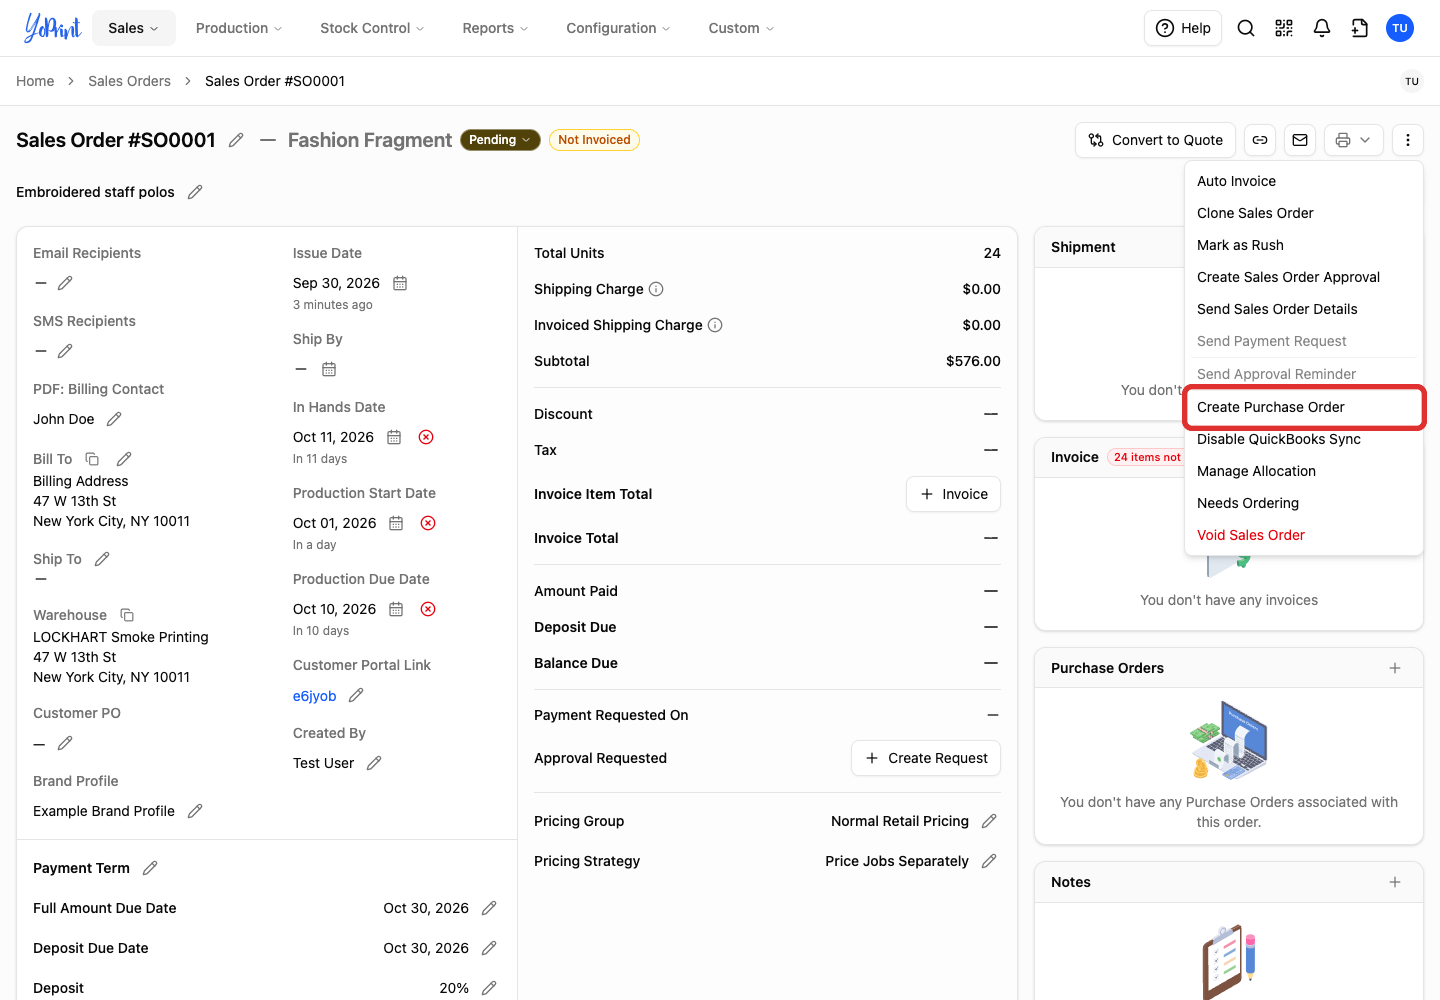The height and width of the screenshot is (1000, 1440).
Task: Add a new Purchase Order plus icon
Action: [1395, 668]
